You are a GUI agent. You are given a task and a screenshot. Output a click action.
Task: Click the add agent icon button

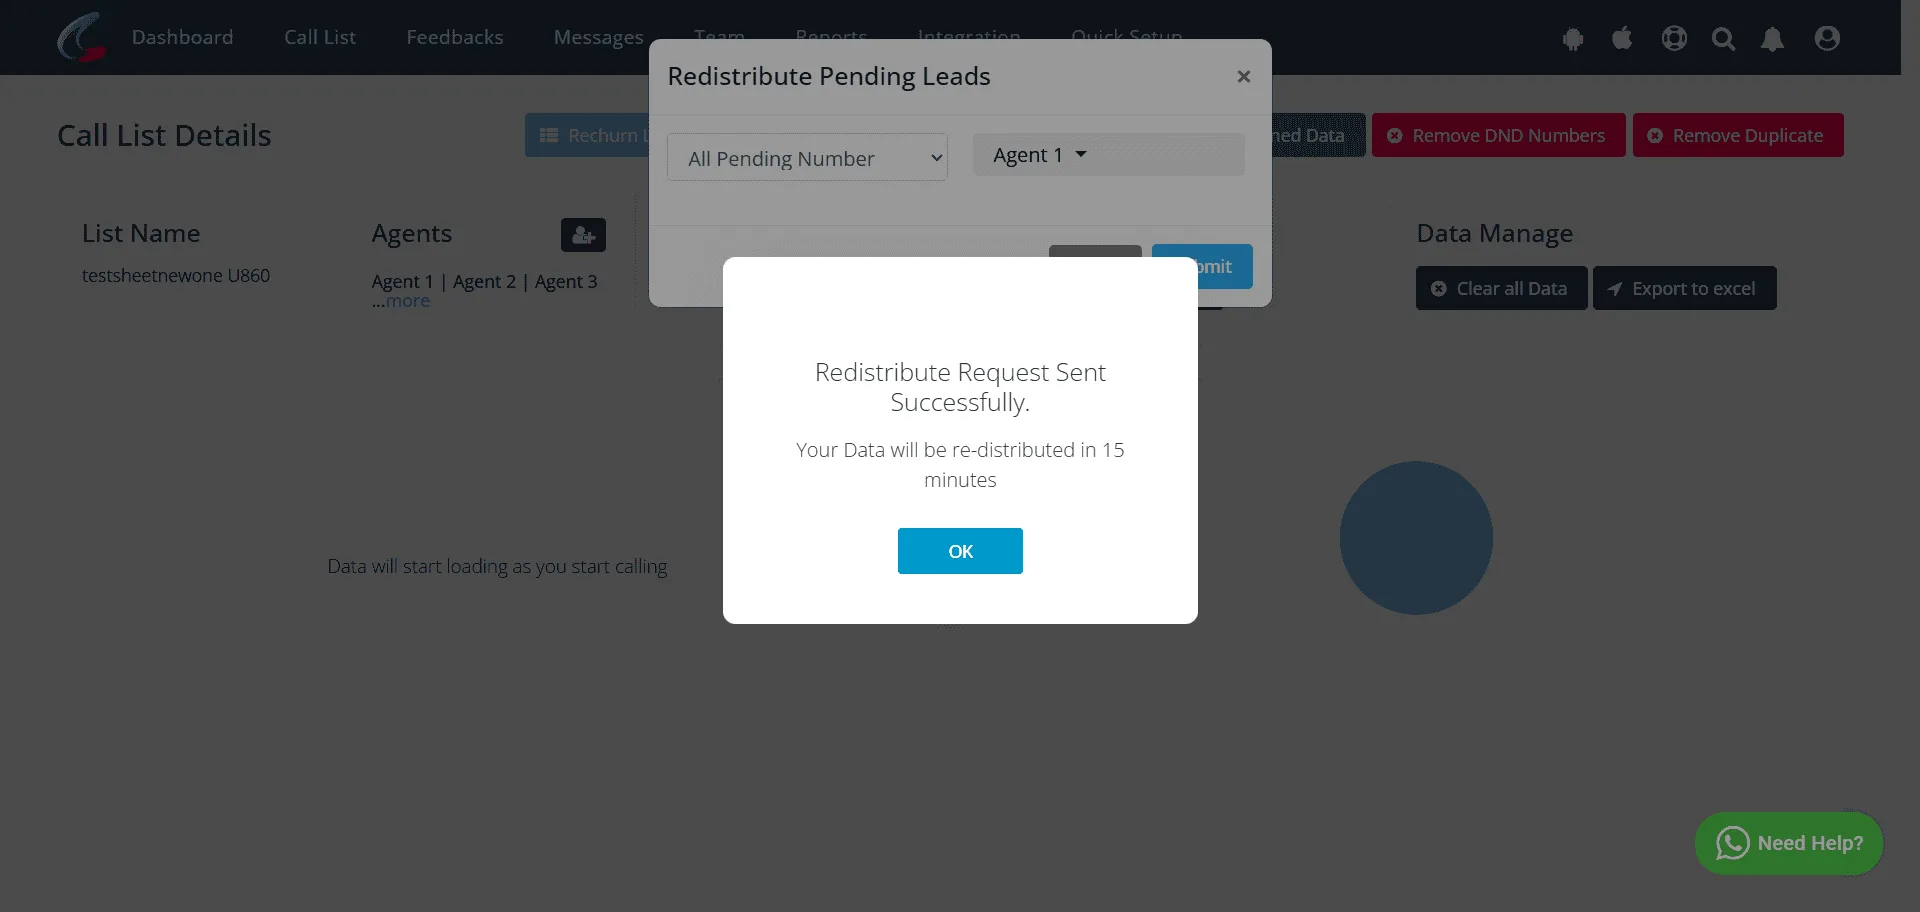pos(583,235)
